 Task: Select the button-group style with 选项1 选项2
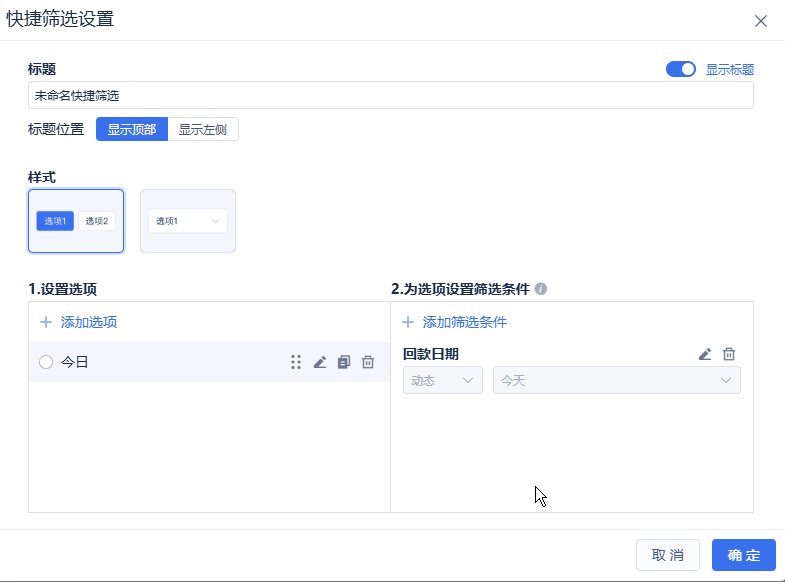[76, 221]
